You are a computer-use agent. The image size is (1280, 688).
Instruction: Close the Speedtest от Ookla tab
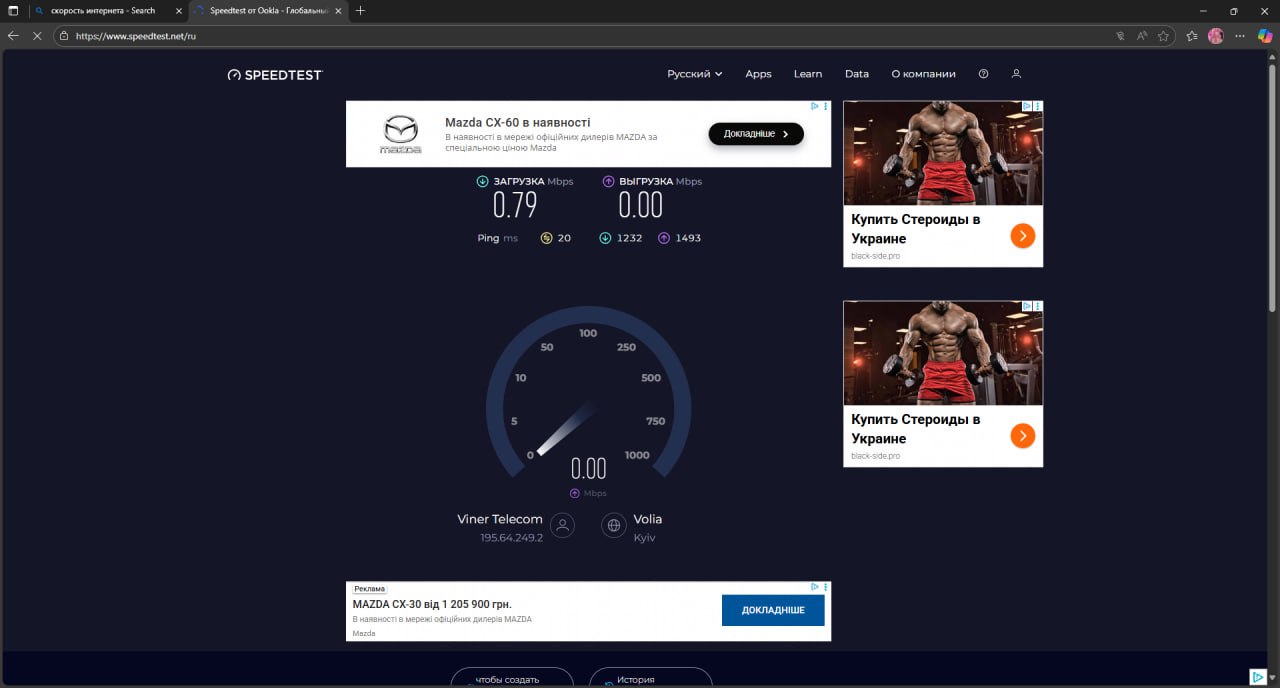click(x=340, y=11)
